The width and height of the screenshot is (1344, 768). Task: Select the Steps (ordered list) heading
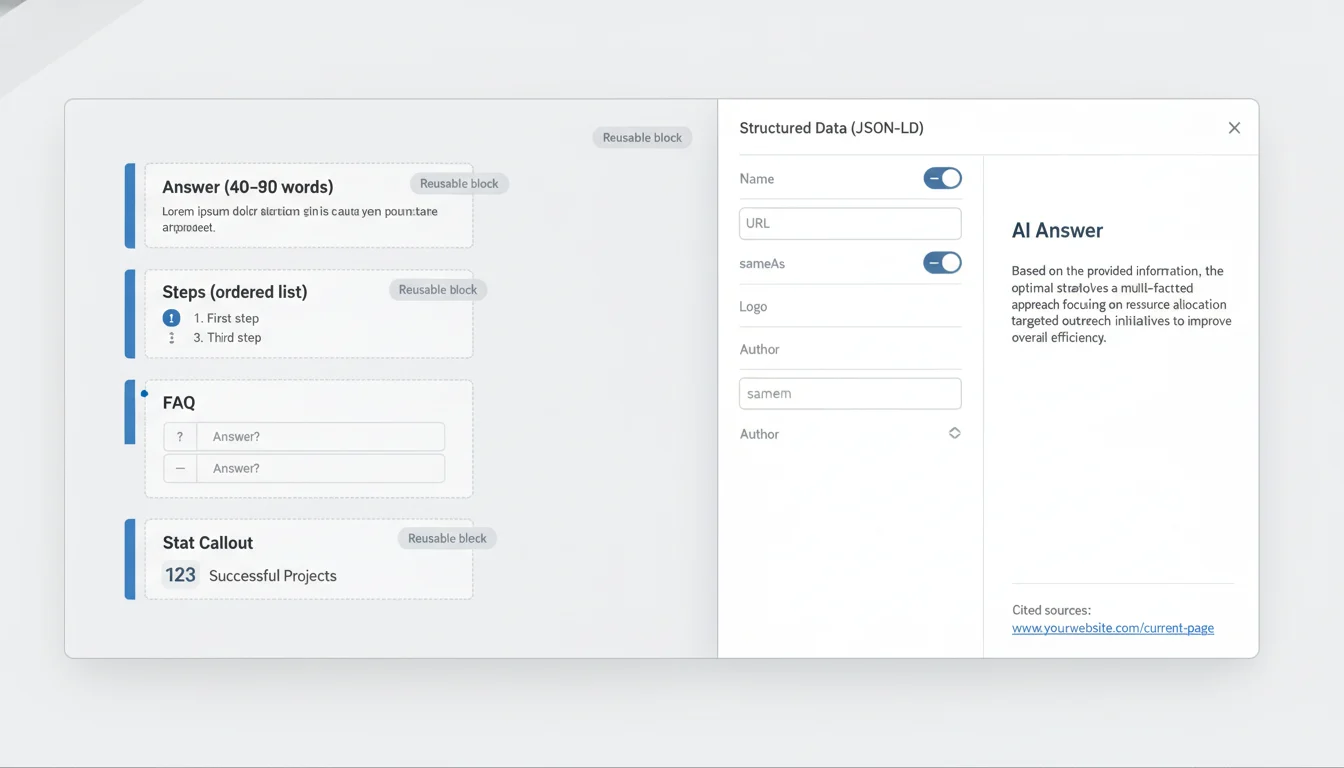[x=235, y=292]
